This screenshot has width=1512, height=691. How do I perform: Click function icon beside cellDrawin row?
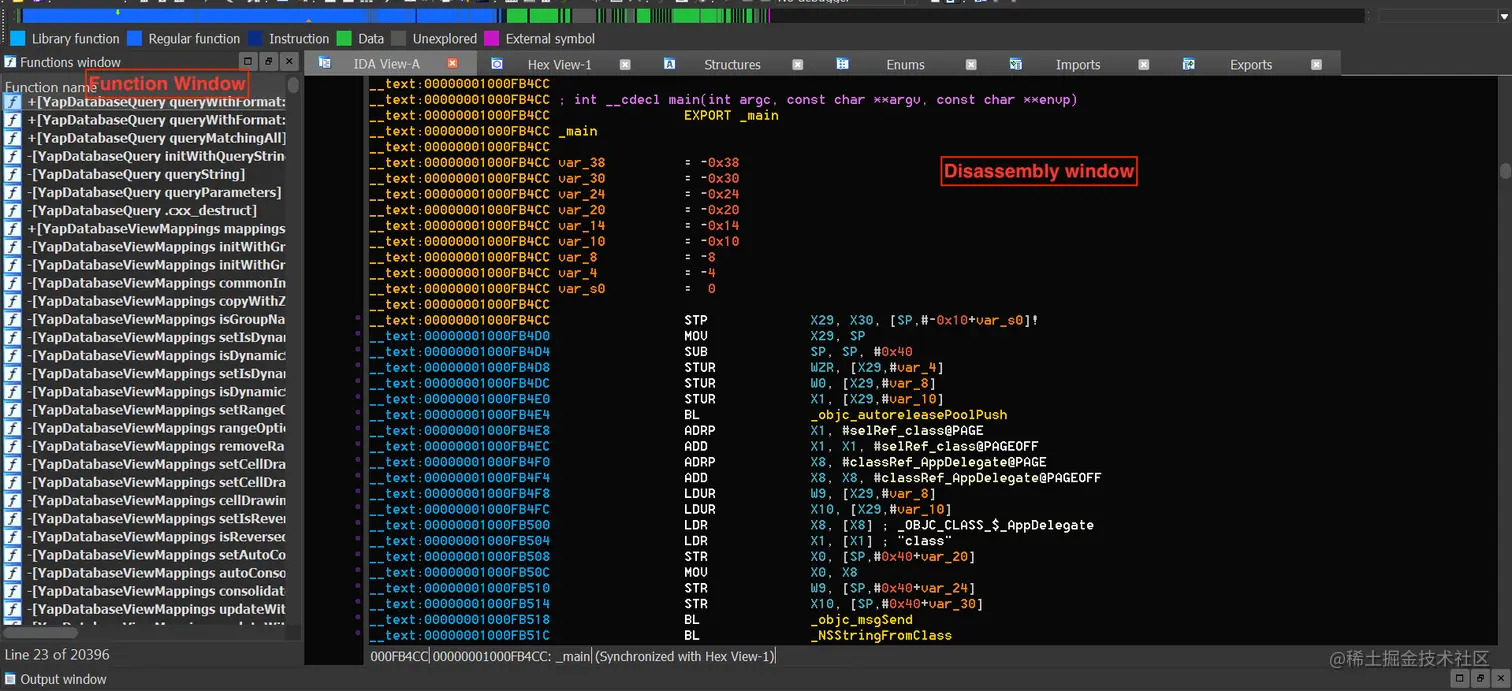(x=12, y=500)
